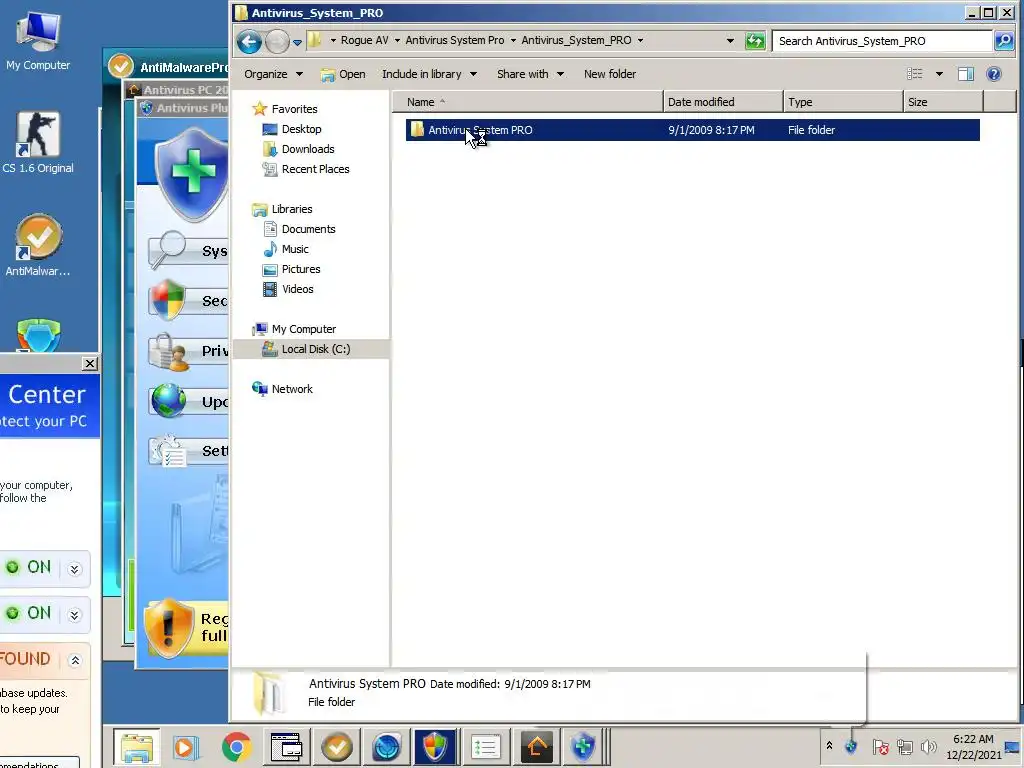The height and width of the screenshot is (768, 1024).
Task: Open the Organize menu
Action: tap(274, 74)
